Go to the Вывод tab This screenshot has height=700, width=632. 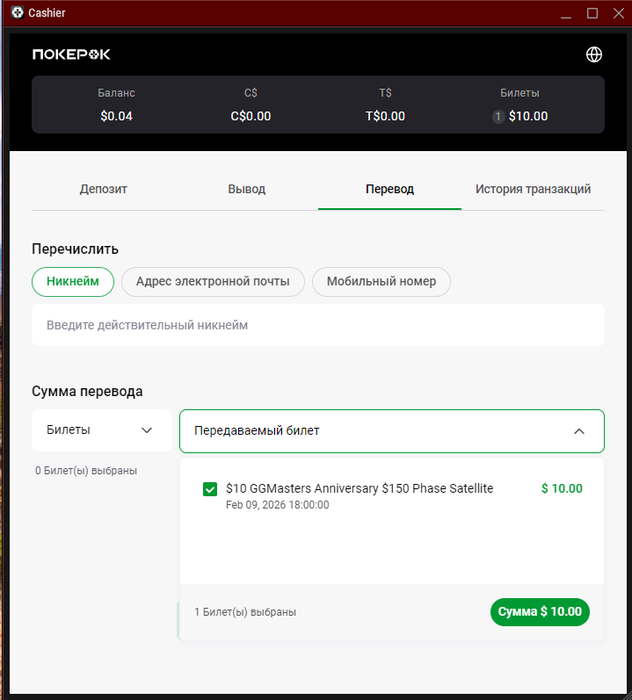tap(247, 189)
